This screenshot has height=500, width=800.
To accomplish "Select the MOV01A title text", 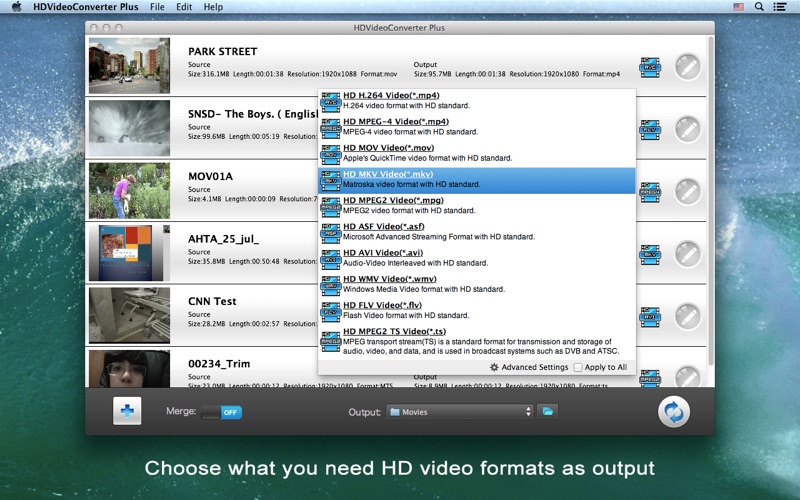I will click(210, 177).
